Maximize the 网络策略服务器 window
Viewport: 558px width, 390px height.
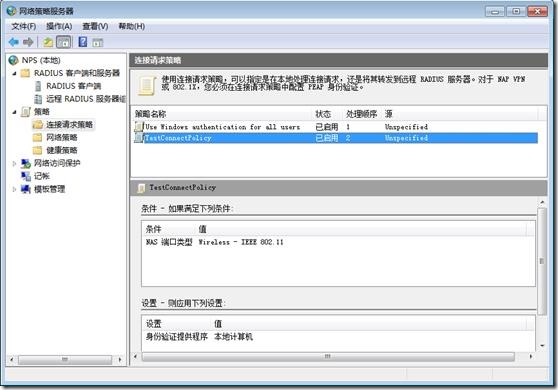516,11
